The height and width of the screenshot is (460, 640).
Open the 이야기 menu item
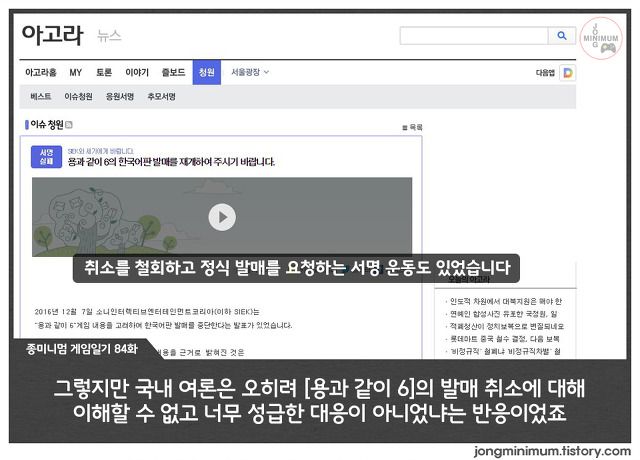point(137,73)
